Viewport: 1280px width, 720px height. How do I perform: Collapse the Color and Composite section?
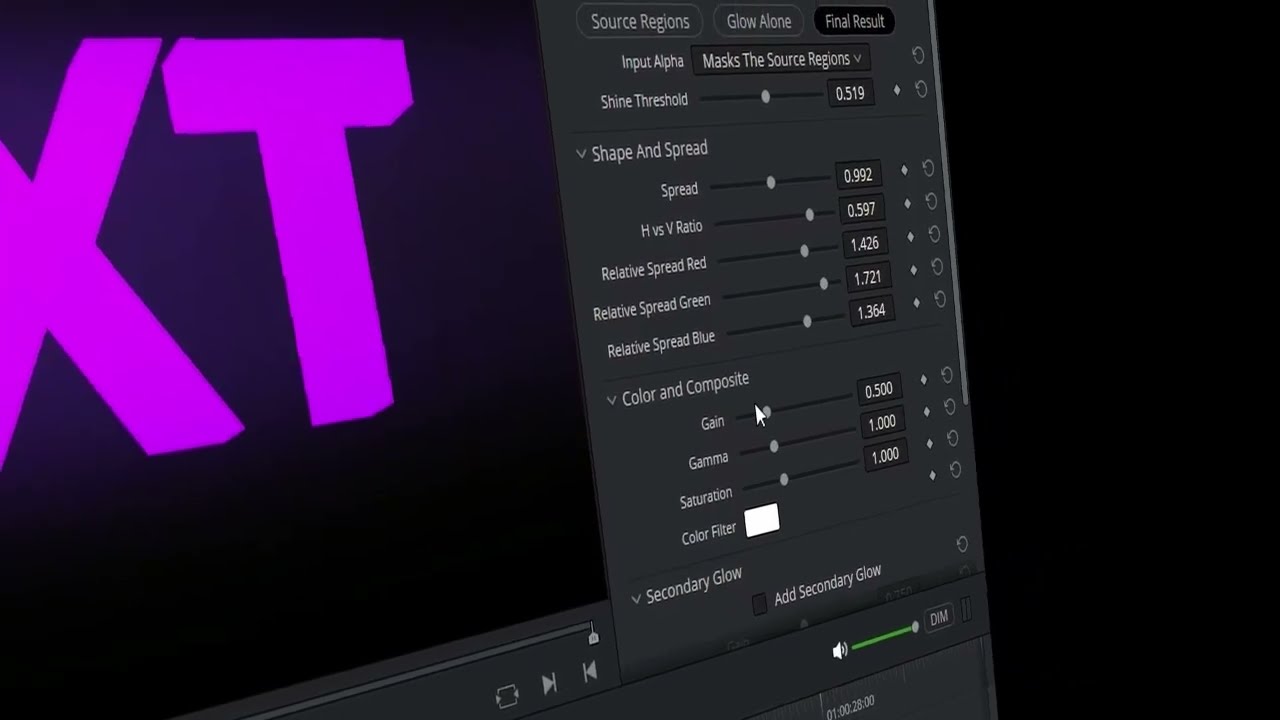[611, 399]
